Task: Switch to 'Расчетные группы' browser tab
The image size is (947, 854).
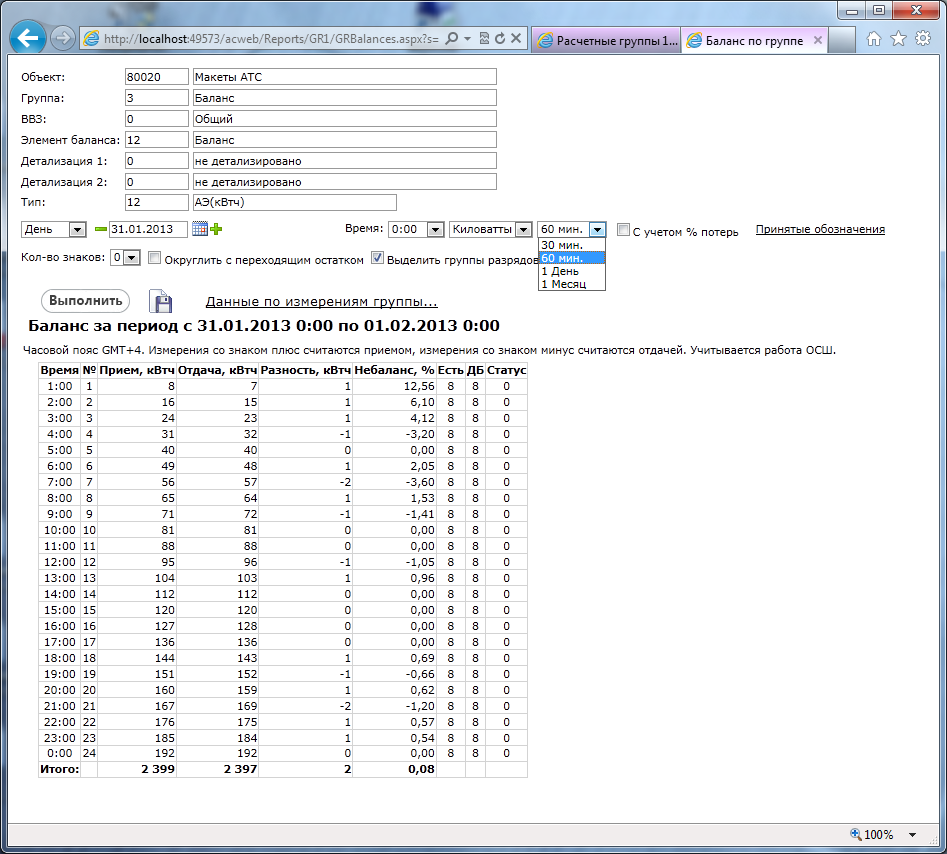Action: 606,41
